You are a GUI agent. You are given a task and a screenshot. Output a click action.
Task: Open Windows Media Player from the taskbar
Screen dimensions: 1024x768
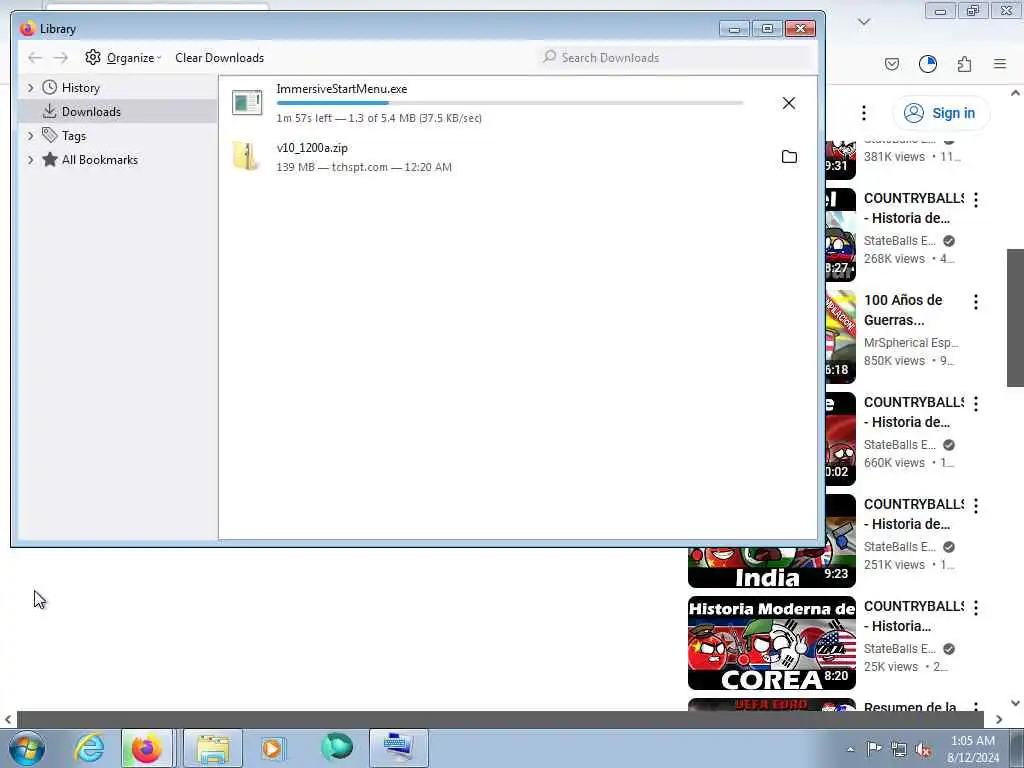[x=272, y=748]
